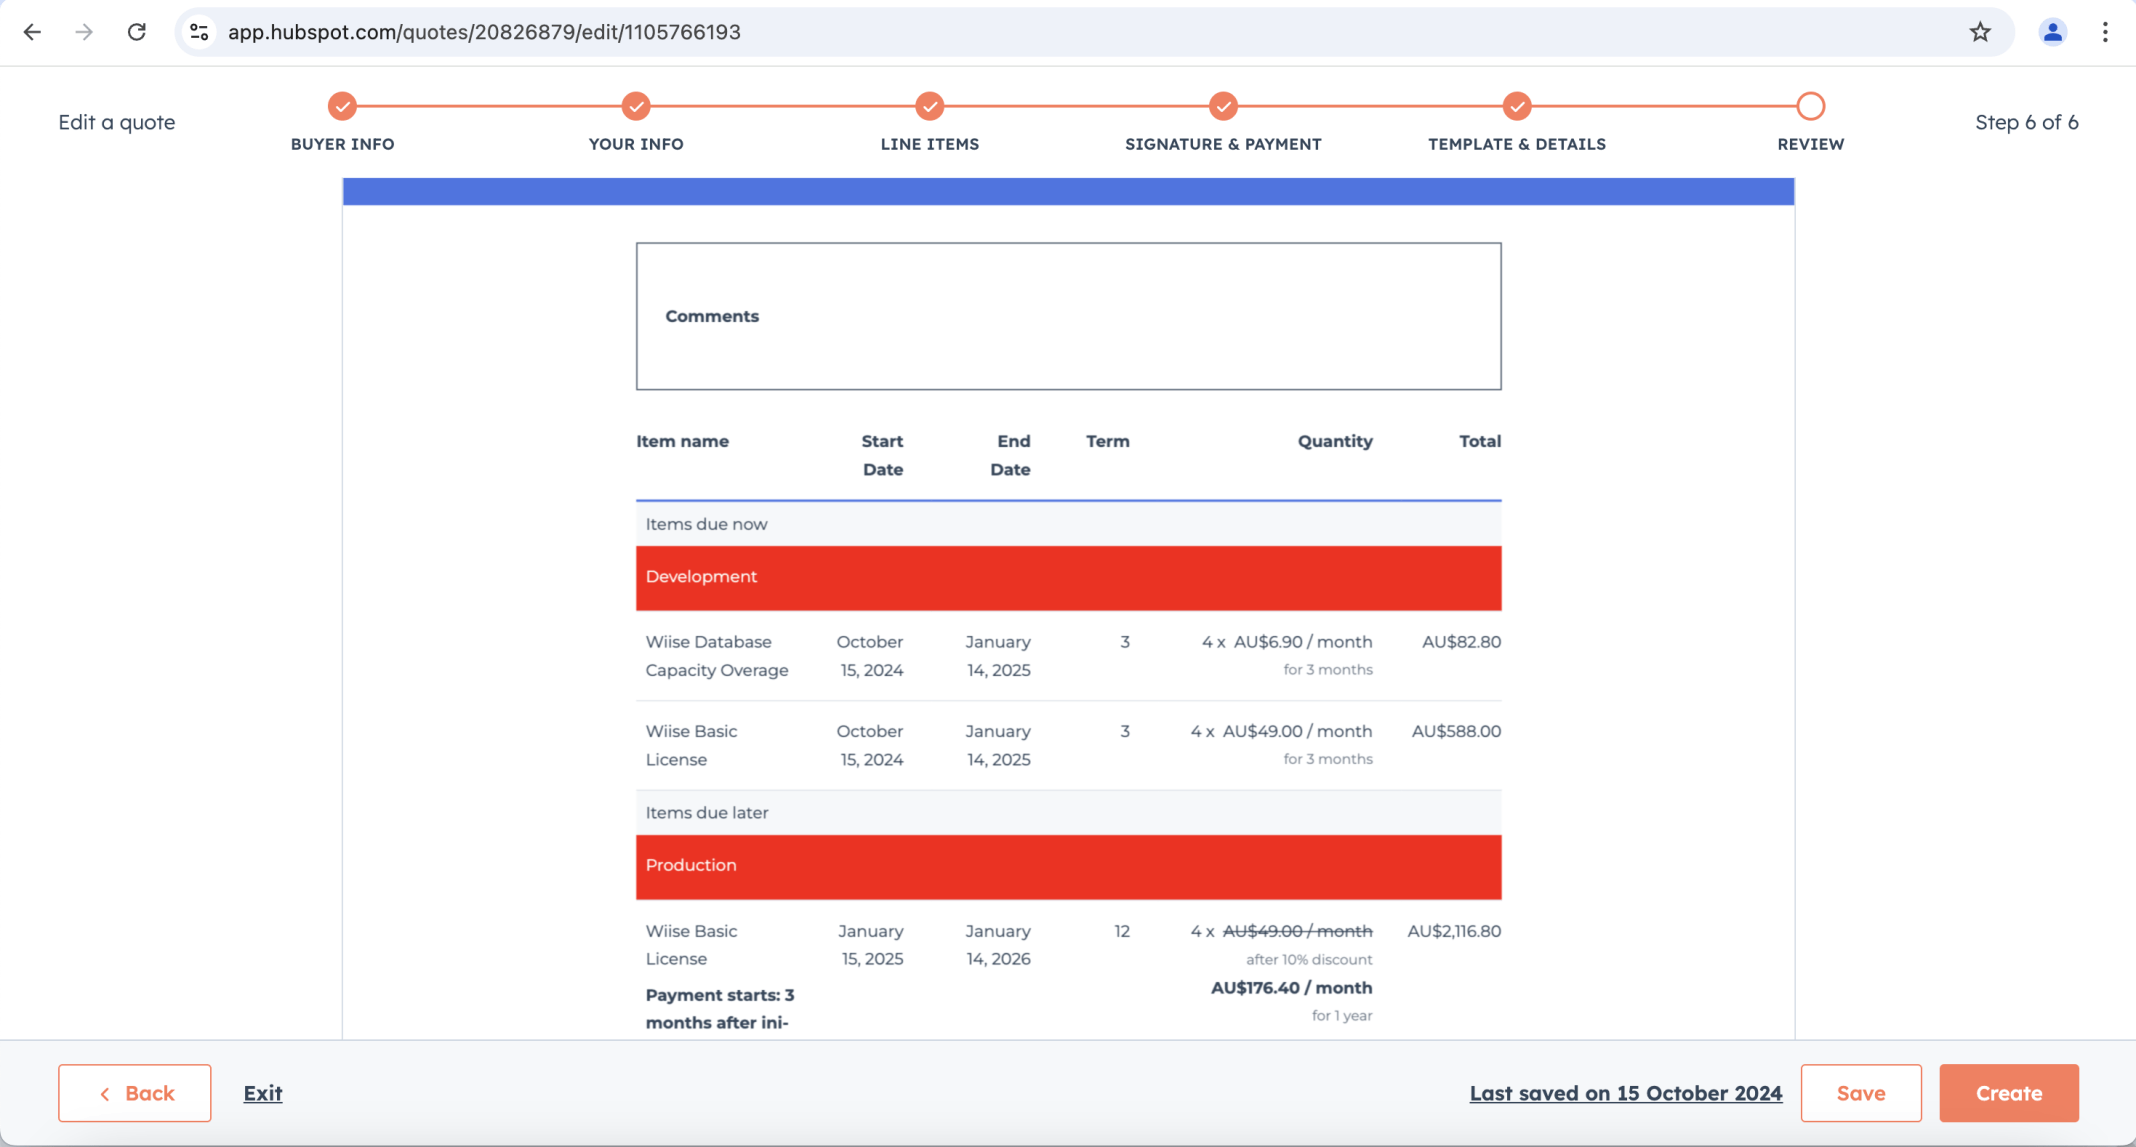Open the SIGNATURE & PAYMENT step label

[x=1223, y=144]
